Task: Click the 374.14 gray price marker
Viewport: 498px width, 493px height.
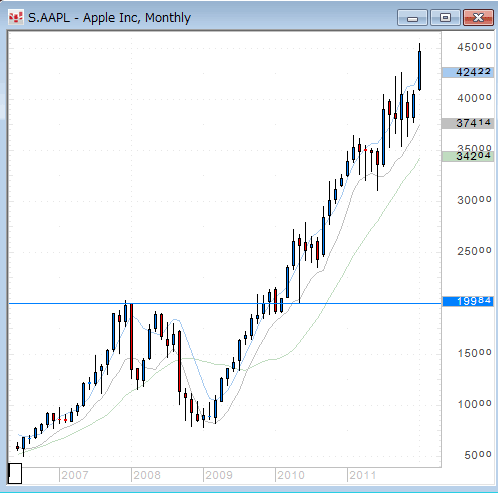Action: pos(468,123)
